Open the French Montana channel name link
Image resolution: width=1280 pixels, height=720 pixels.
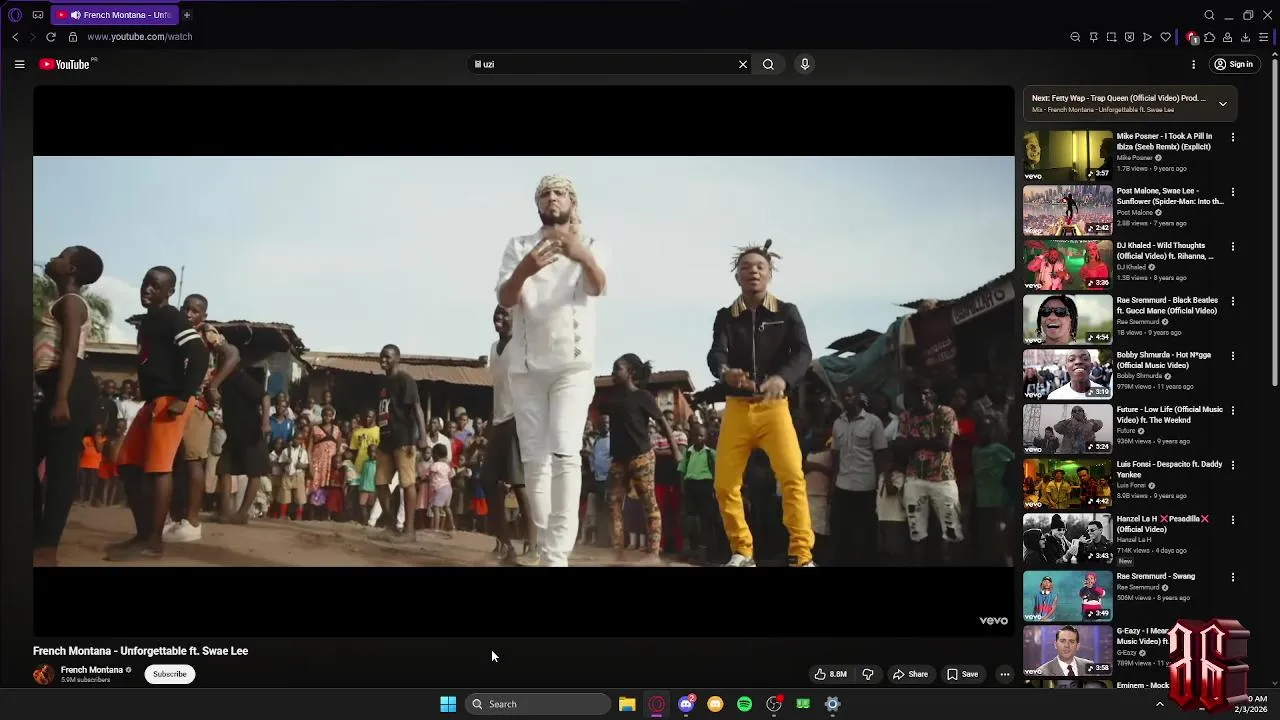pyautogui.click(x=92, y=670)
